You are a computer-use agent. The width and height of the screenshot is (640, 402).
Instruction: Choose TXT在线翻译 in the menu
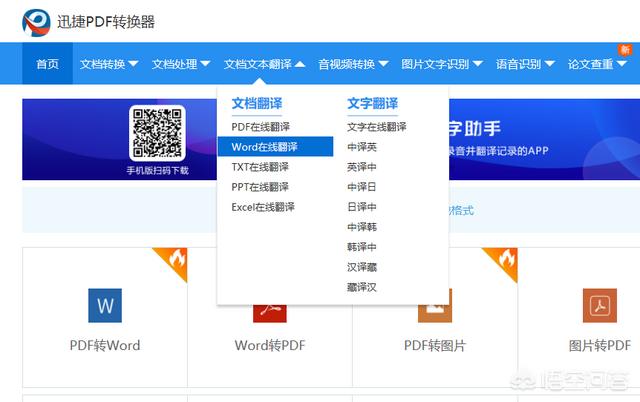[260, 167]
